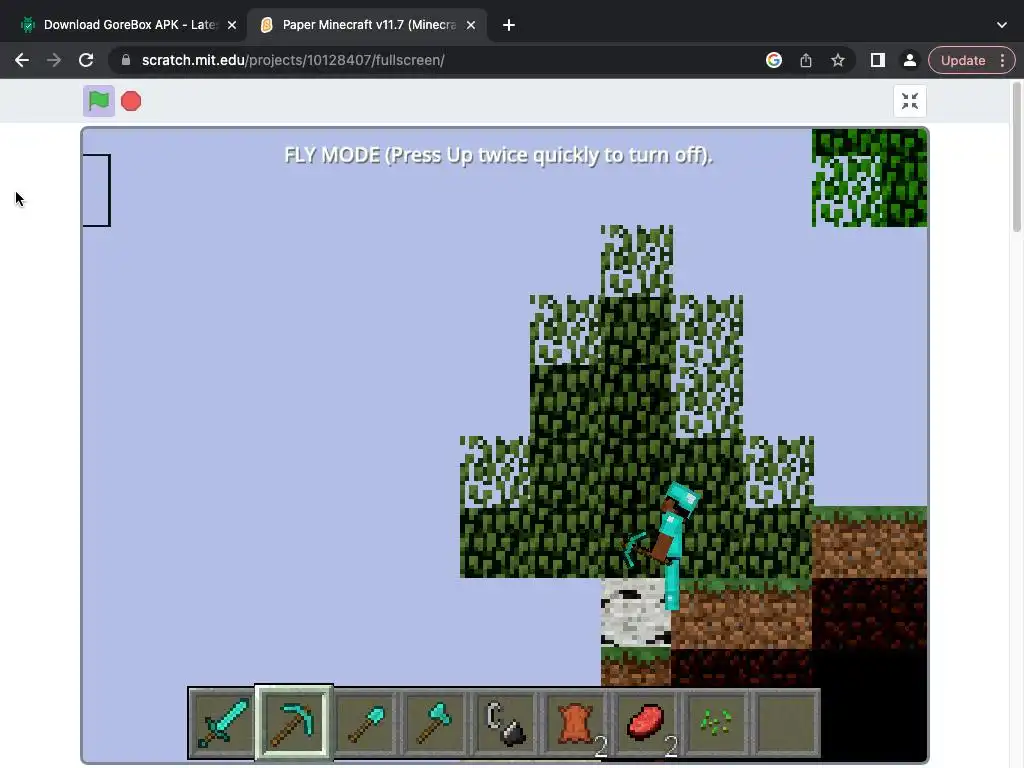Click the FLY MODE message text
This screenshot has width=1024, height=768.
pyautogui.click(x=498, y=155)
